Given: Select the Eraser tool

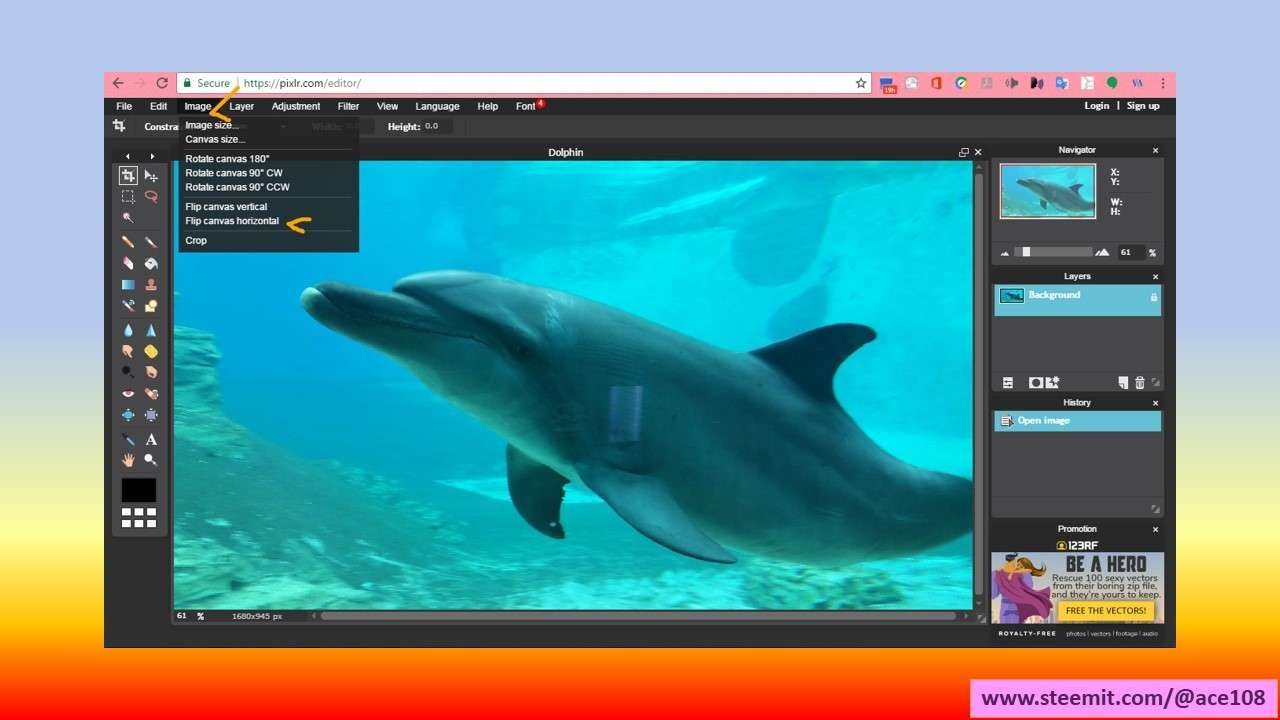Looking at the screenshot, I should (128, 263).
